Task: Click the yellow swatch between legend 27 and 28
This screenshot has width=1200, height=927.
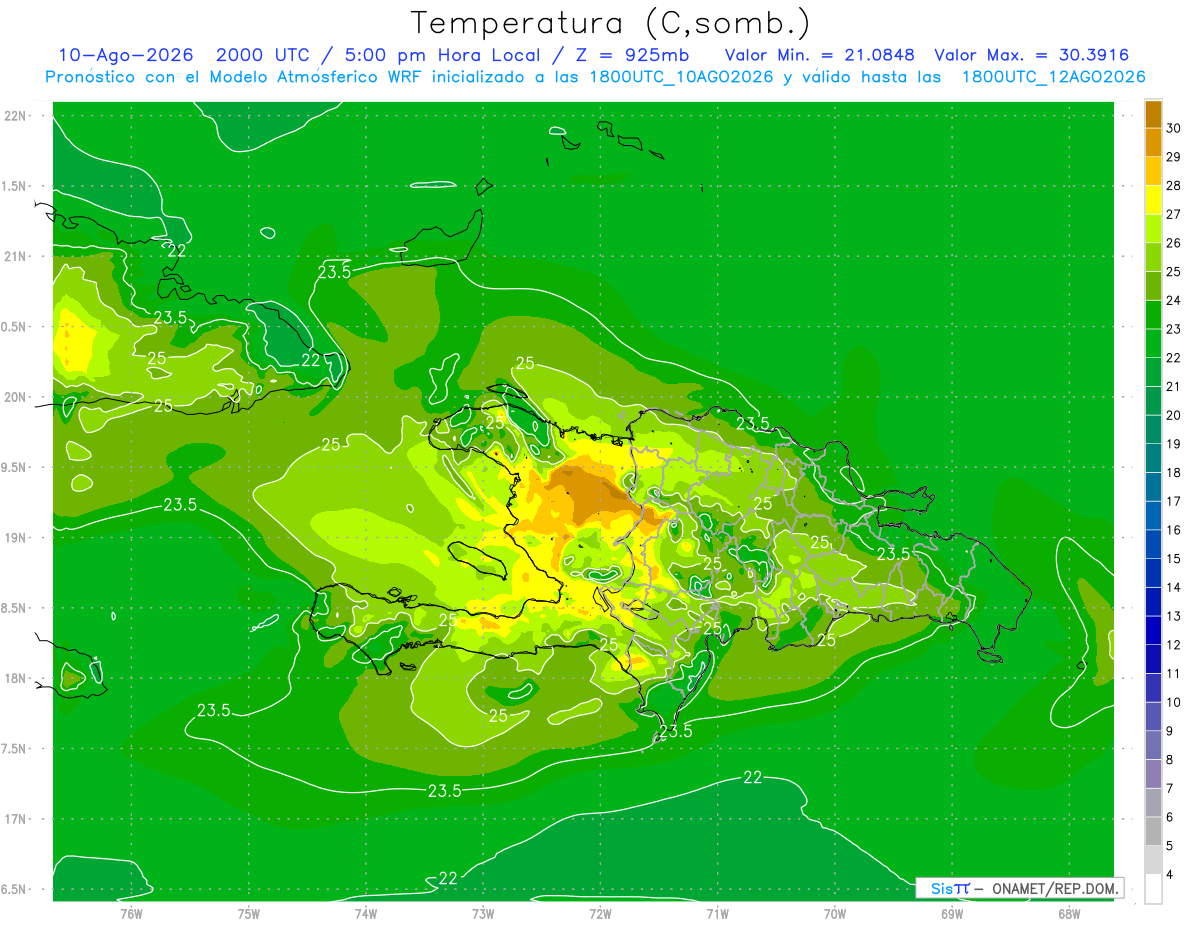Action: (1153, 200)
